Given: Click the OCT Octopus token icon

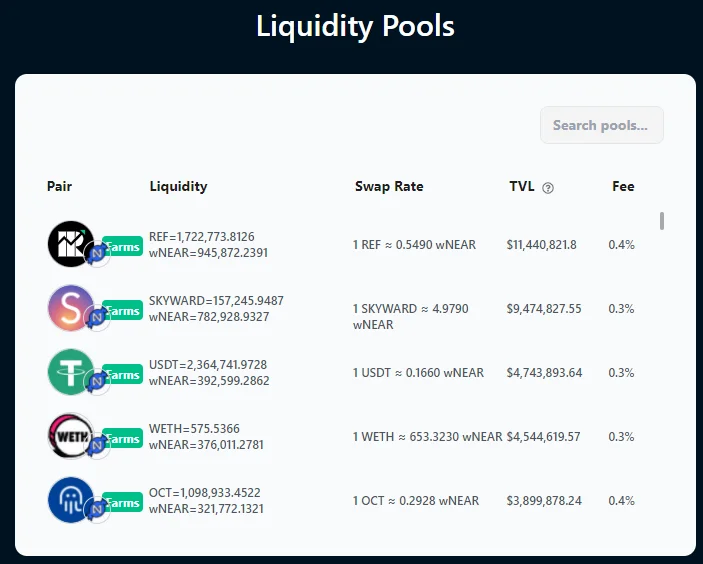Looking at the screenshot, I should point(71,500).
